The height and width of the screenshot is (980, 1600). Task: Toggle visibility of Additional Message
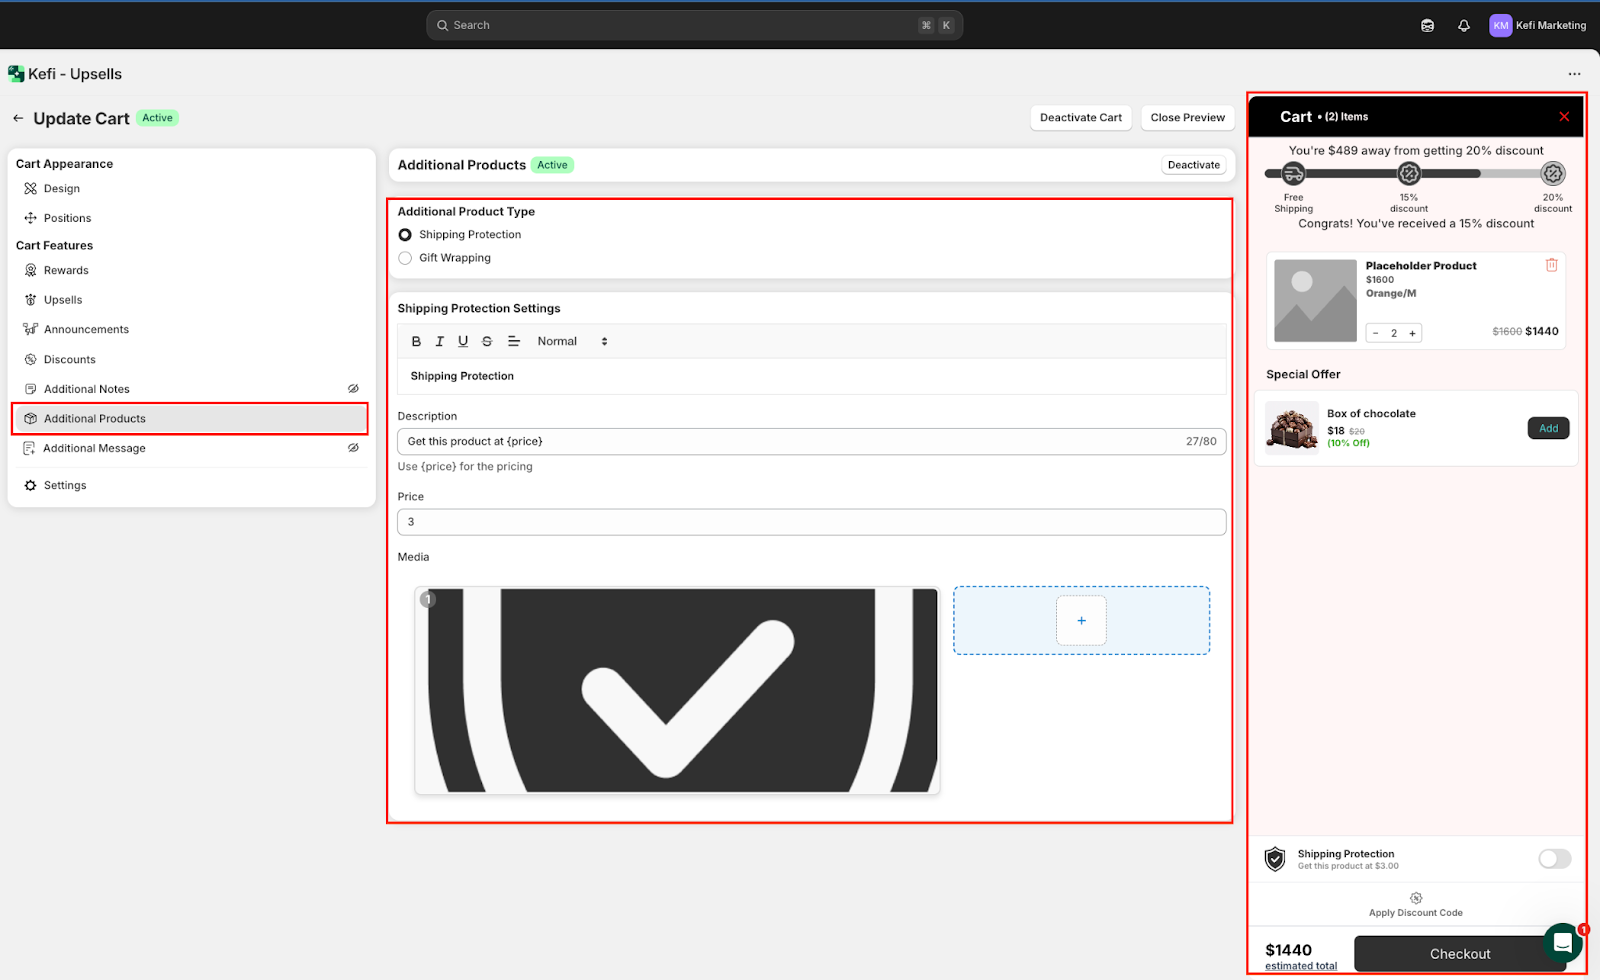coord(353,448)
